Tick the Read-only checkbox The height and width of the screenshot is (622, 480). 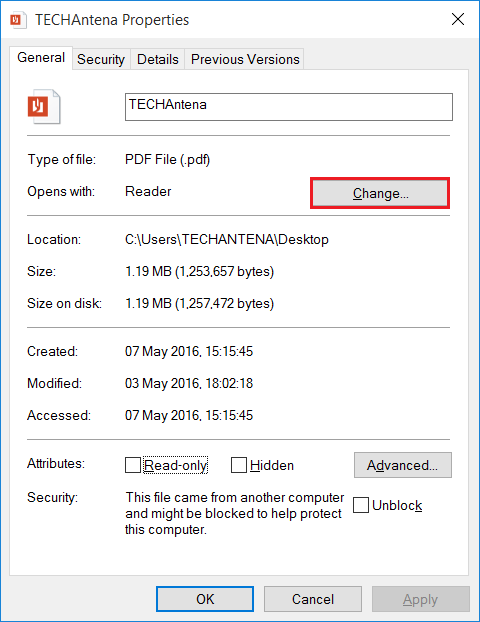[x=132, y=465]
